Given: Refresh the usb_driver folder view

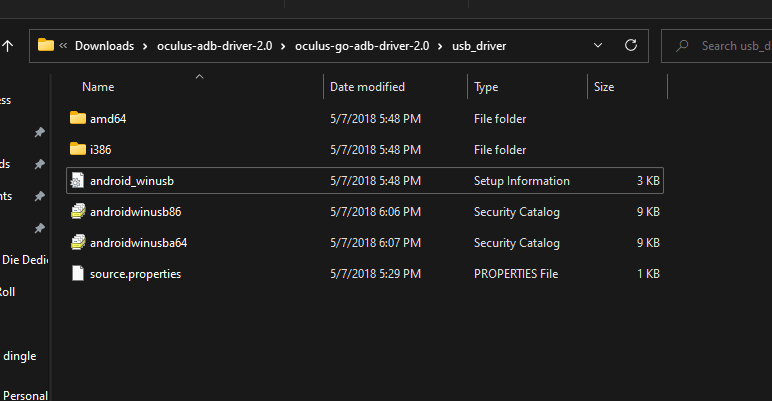Looking at the screenshot, I should [630, 46].
